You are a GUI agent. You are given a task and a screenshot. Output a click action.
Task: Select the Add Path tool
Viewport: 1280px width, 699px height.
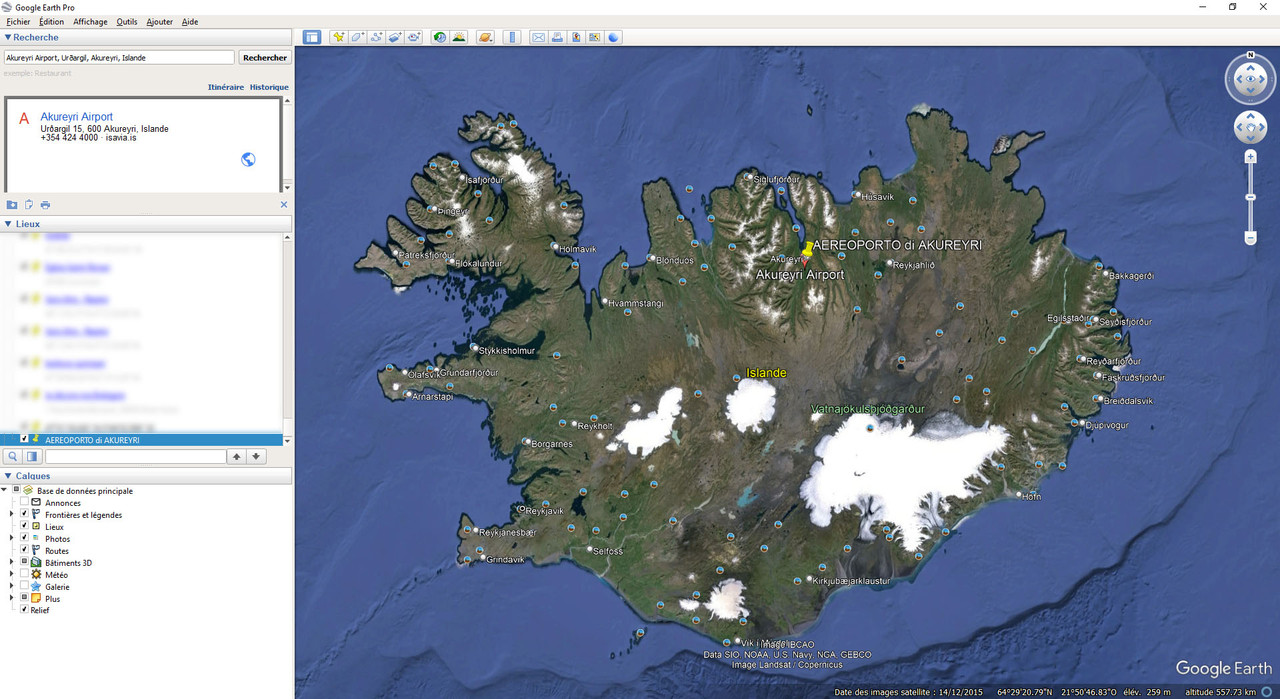tap(376, 37)
